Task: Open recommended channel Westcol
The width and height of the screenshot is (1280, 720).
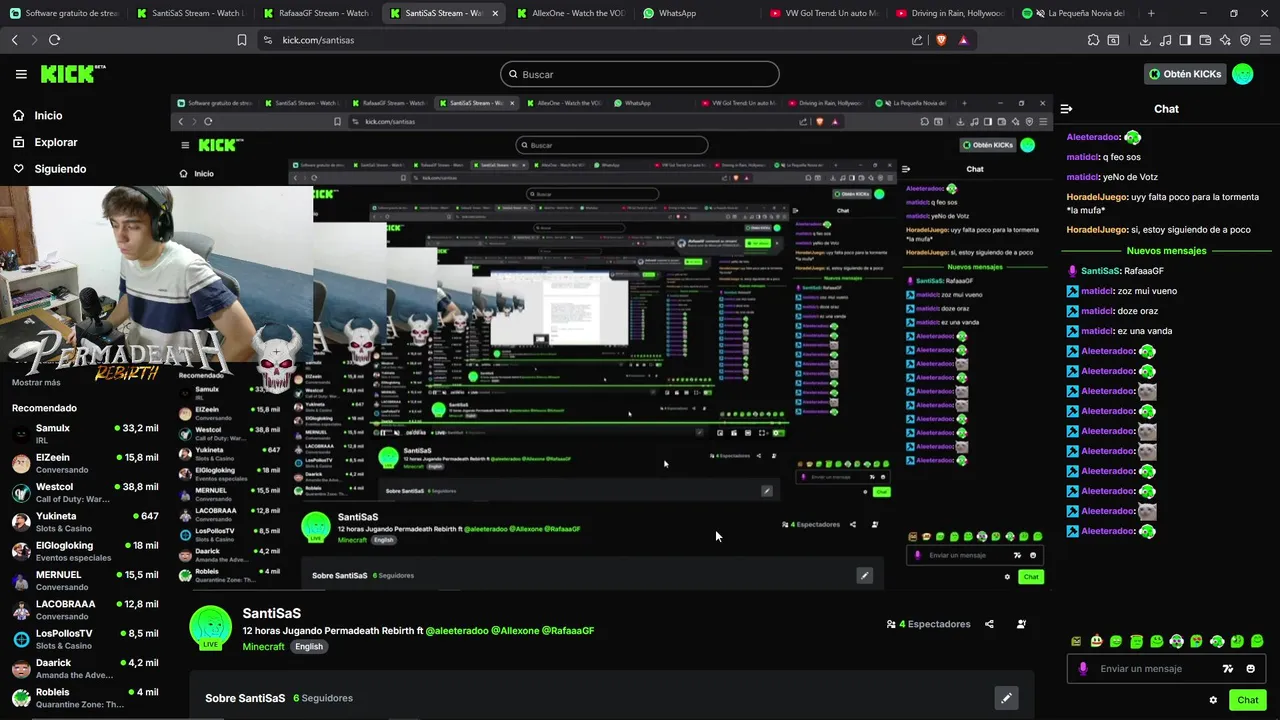Action: tap(85, 492)
